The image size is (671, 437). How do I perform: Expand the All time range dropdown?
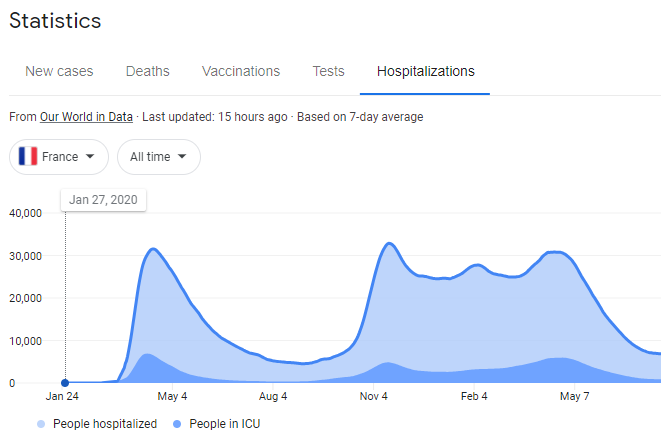click(x=159, y=157)
